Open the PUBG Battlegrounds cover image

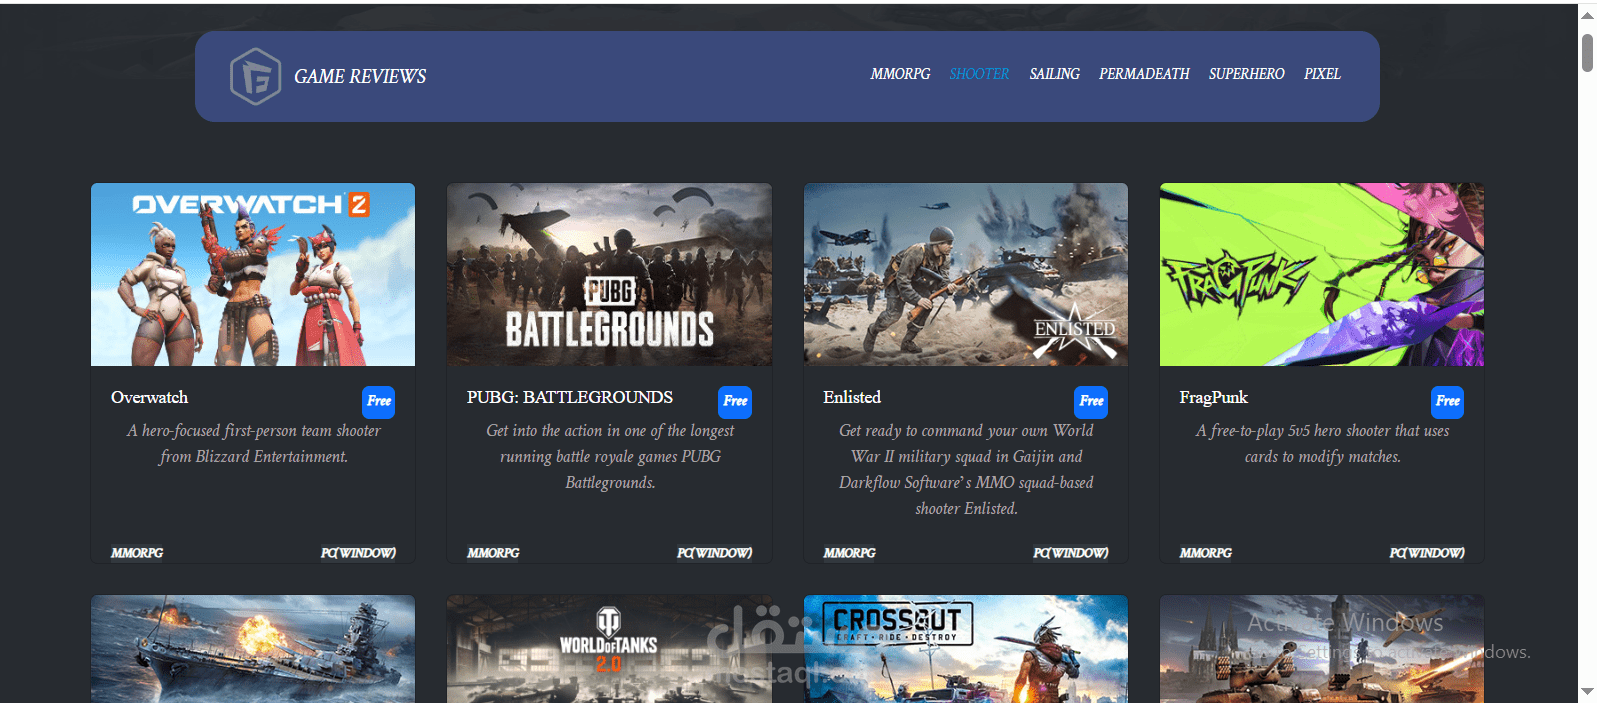click(609, 274)
